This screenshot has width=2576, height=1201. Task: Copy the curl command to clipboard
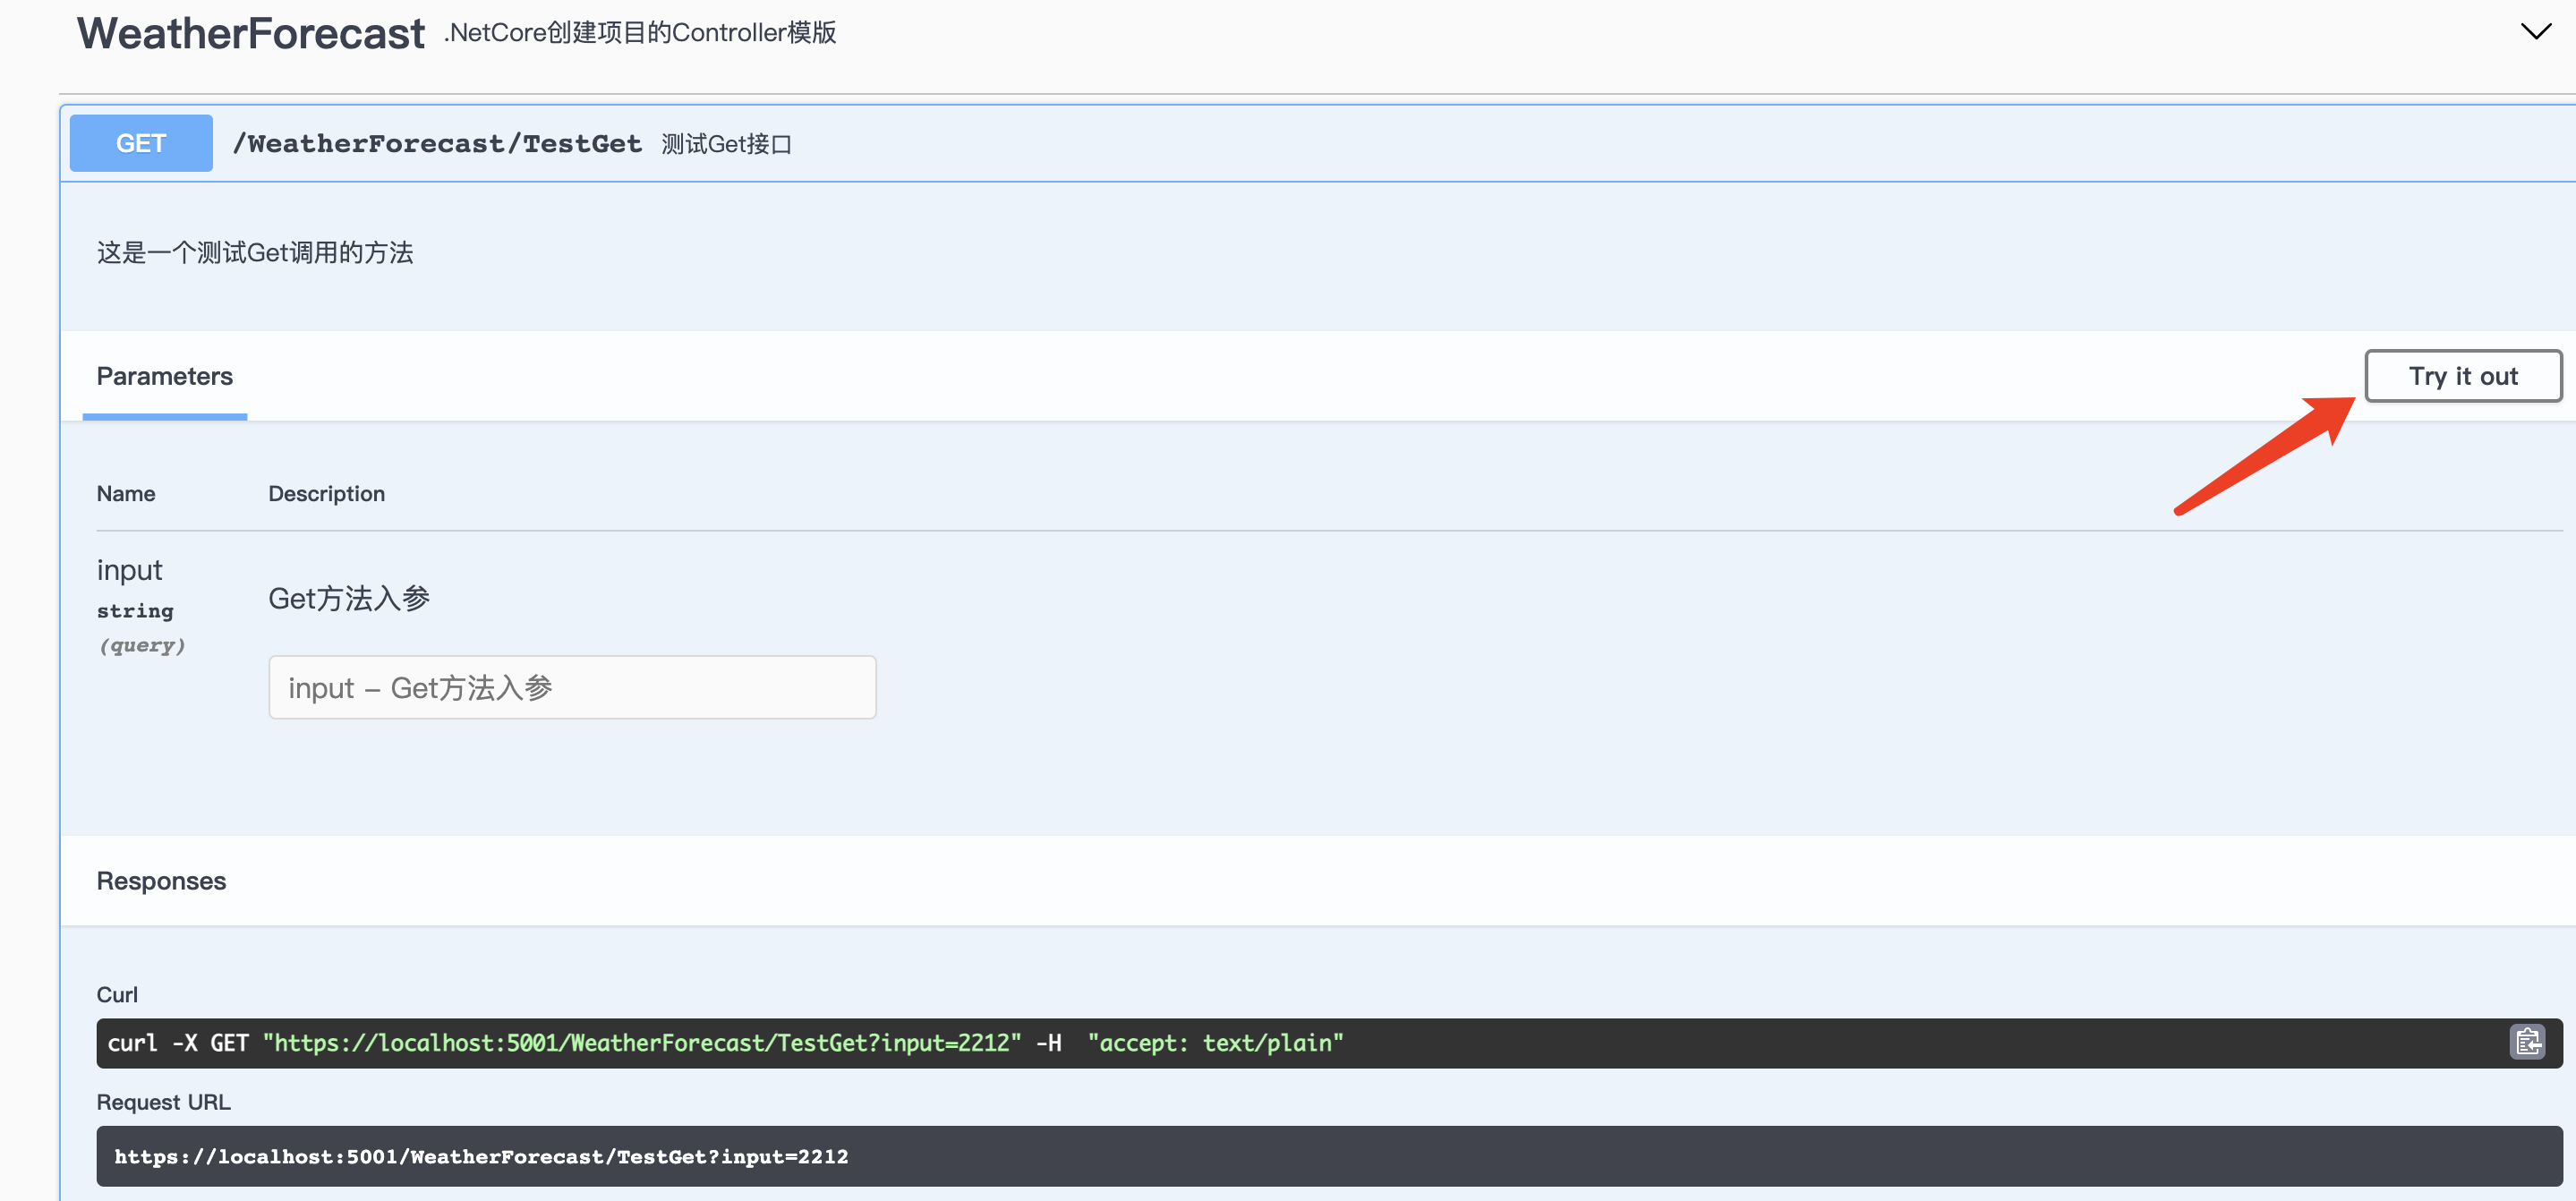click(2527, 1042)
